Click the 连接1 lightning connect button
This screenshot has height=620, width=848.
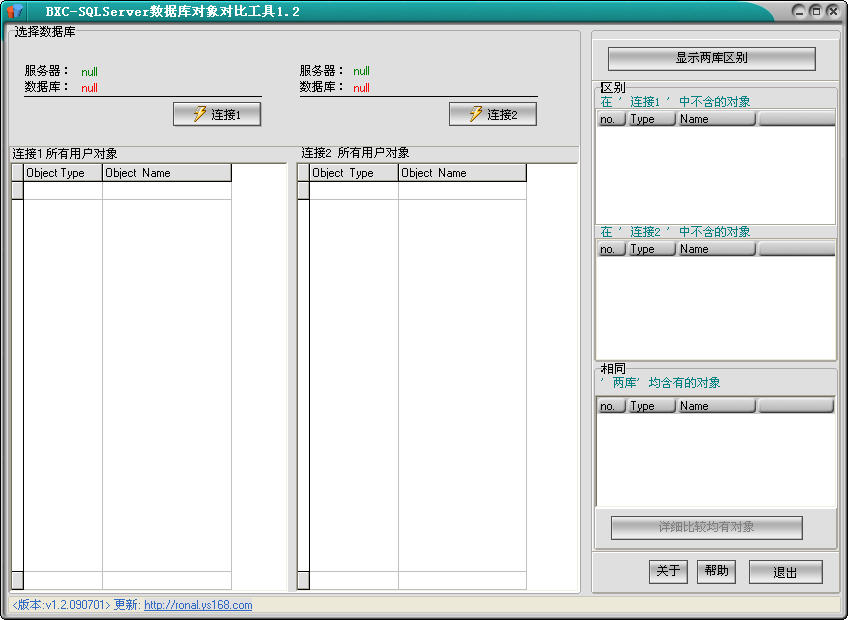[x=217, y=114]
